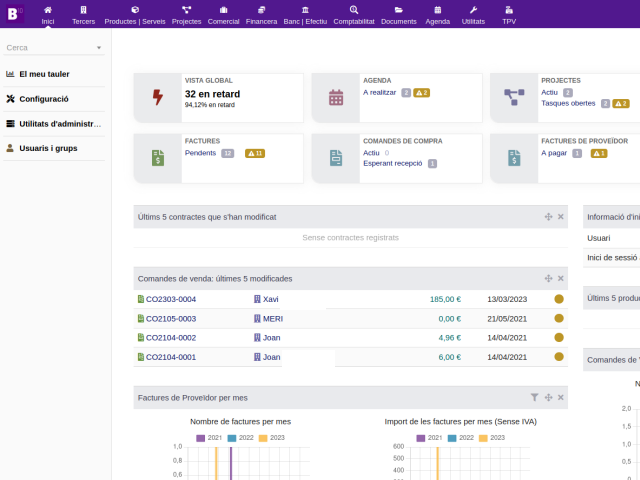Click the order icon beside CO2303-0004
The width and height of the screenshot is (640, 480).
(x=141, y=299)
